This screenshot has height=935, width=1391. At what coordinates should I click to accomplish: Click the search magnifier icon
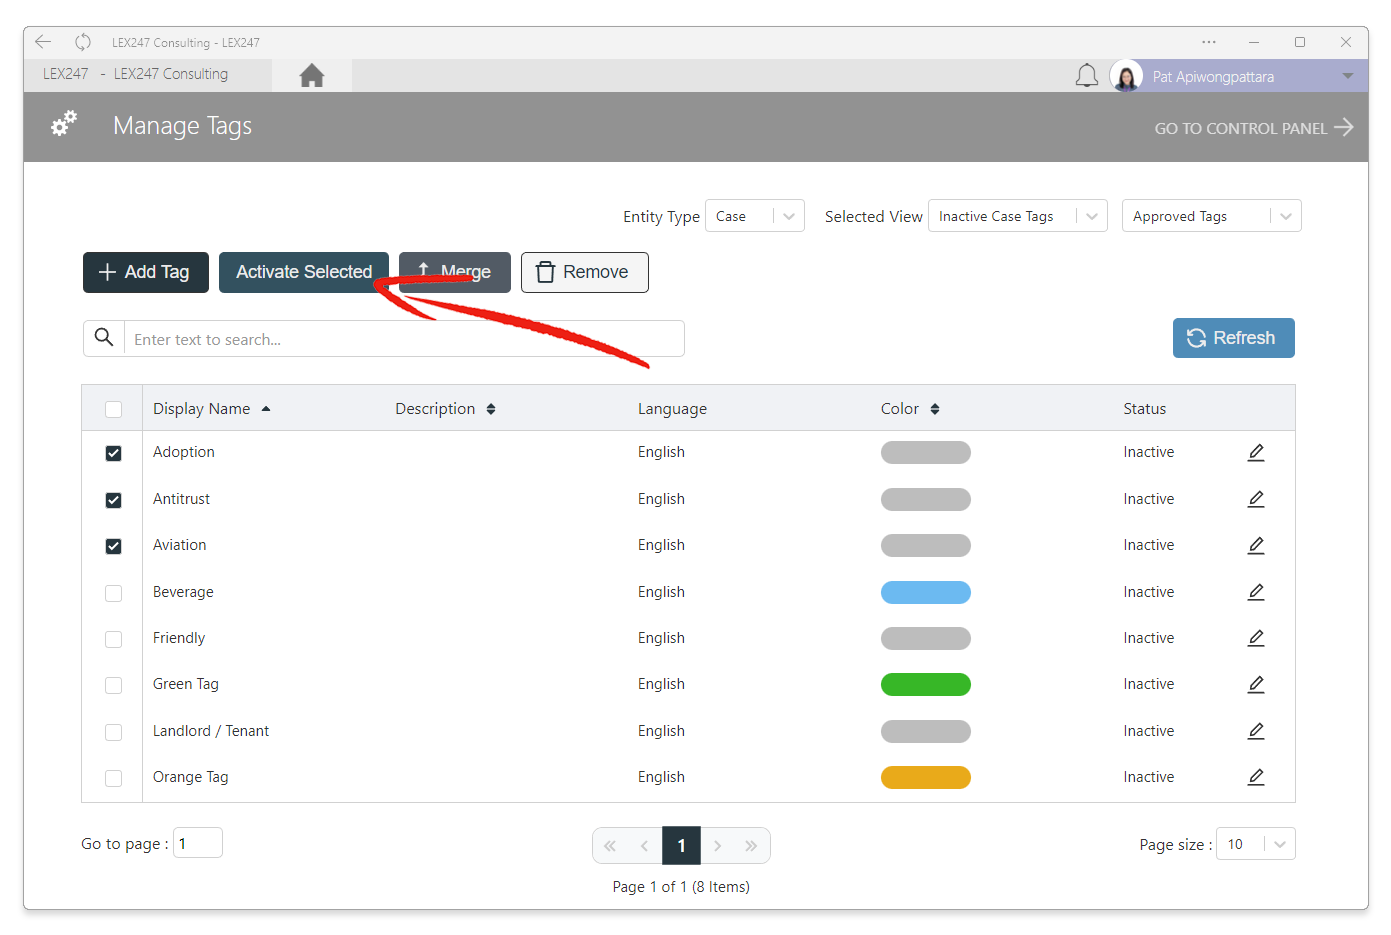point(103,338)
